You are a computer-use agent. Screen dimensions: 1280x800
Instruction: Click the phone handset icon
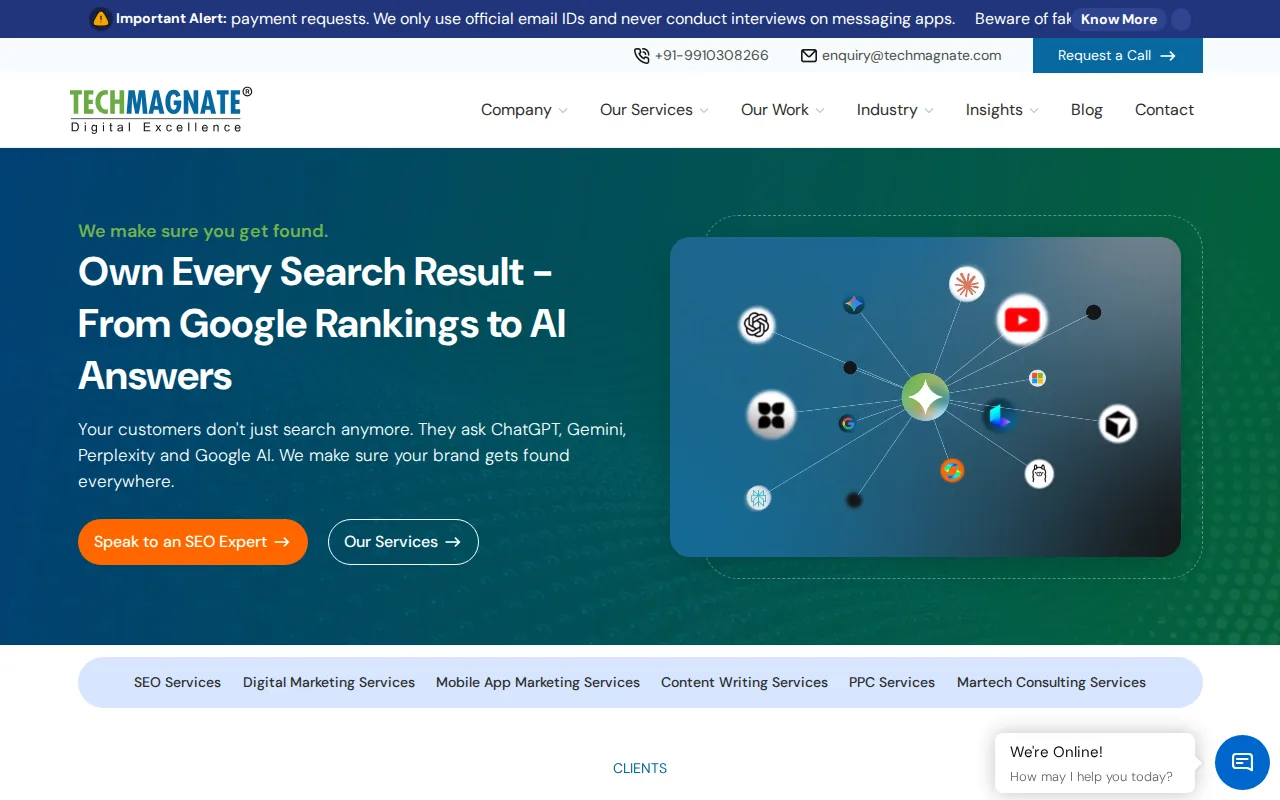[x=642, y=56]
